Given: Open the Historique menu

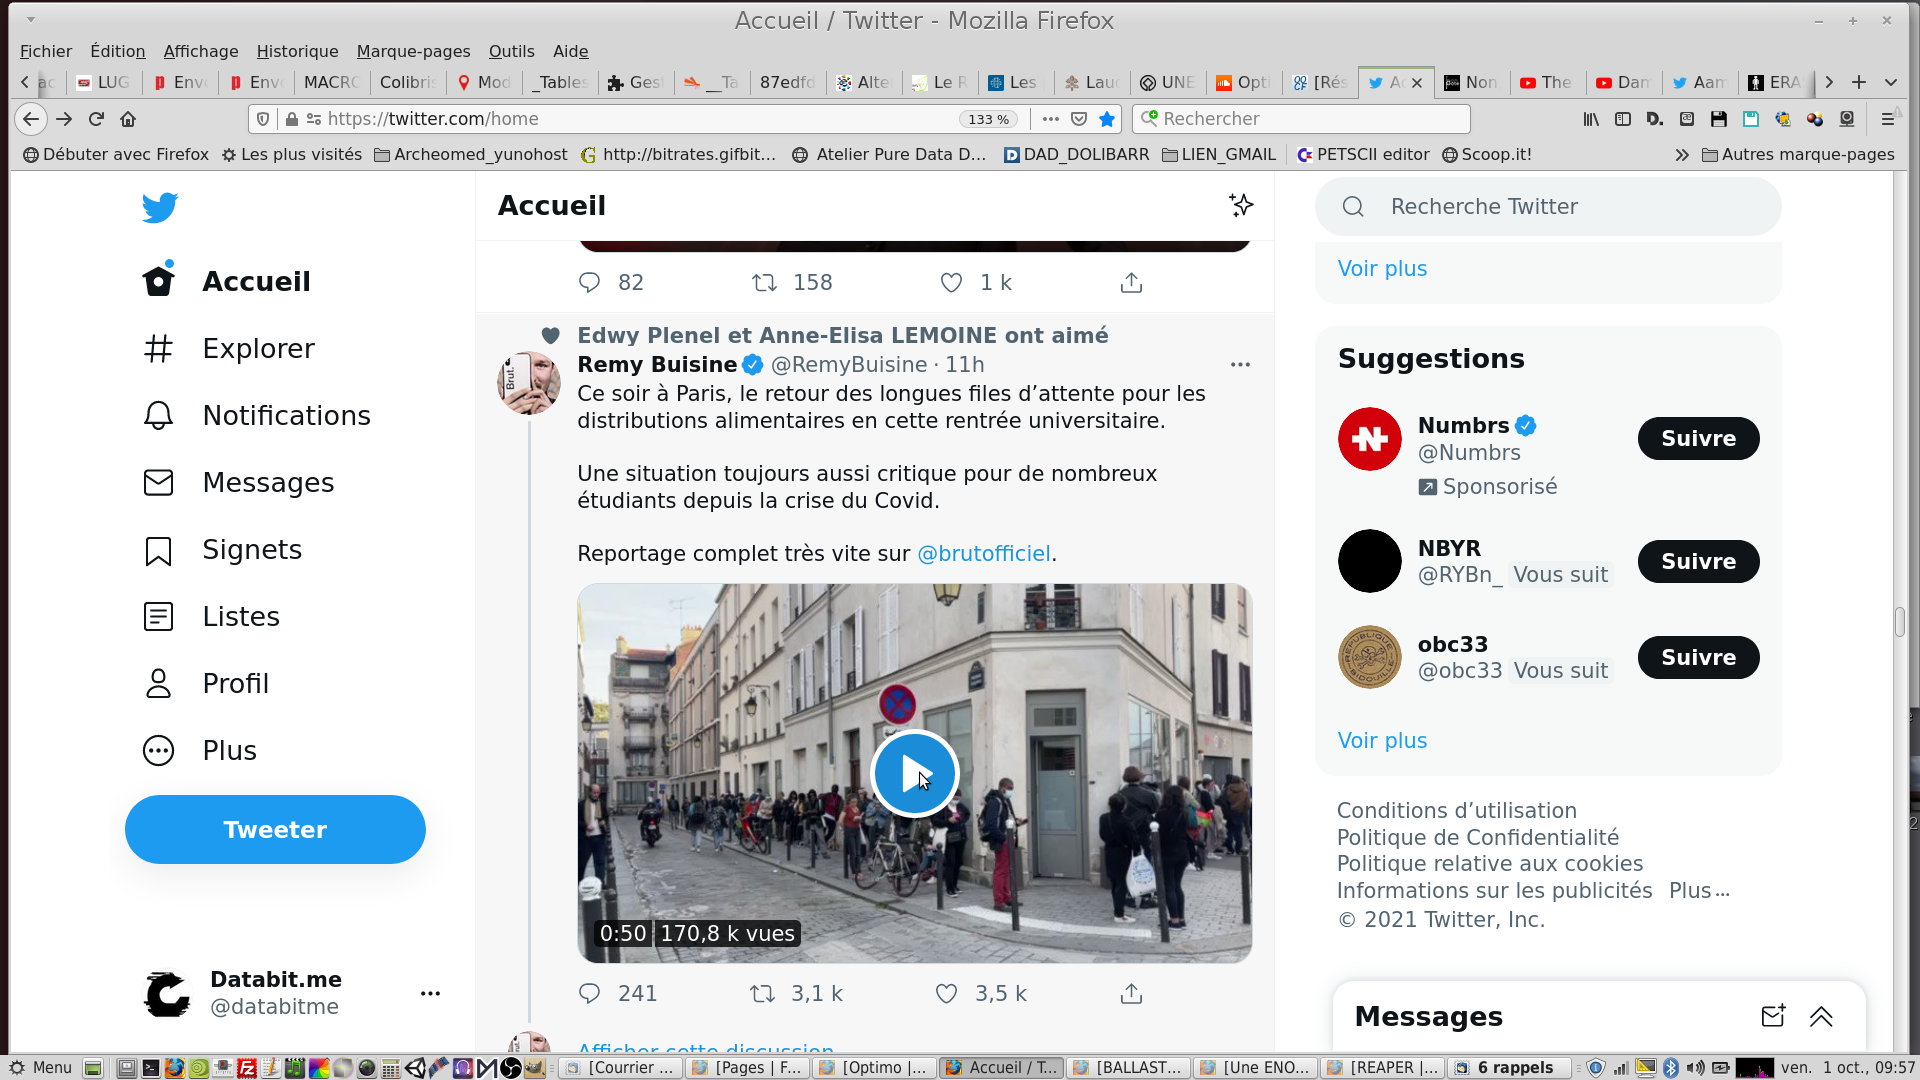Looking at the screenshot, I should (x=297, y=51).
